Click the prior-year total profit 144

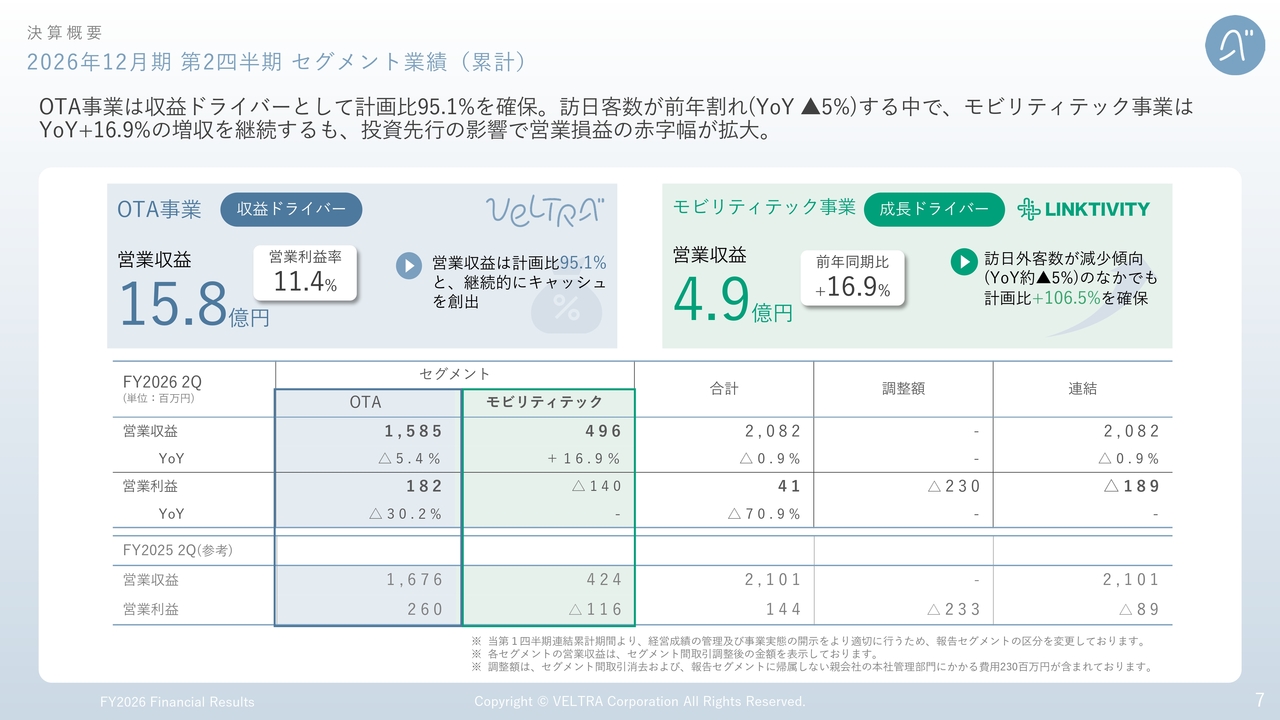click(783, 609)
